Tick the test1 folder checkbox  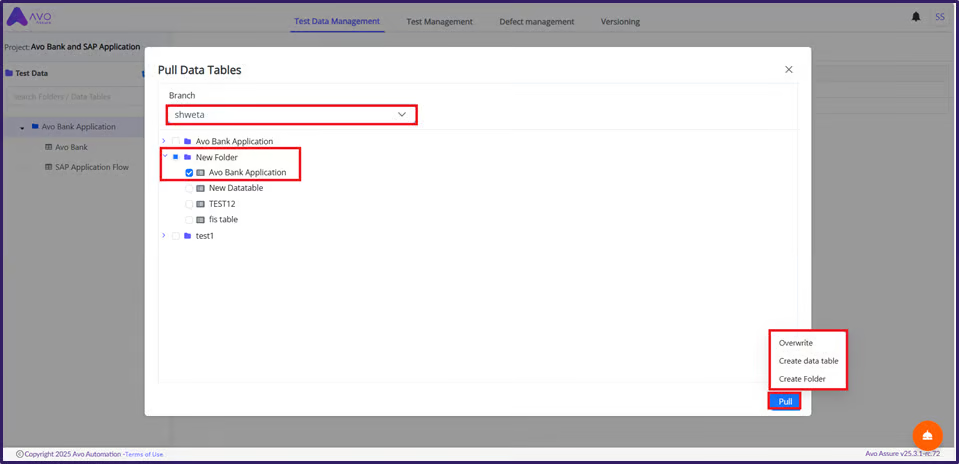pyautogui.click(x=176, y=236)
